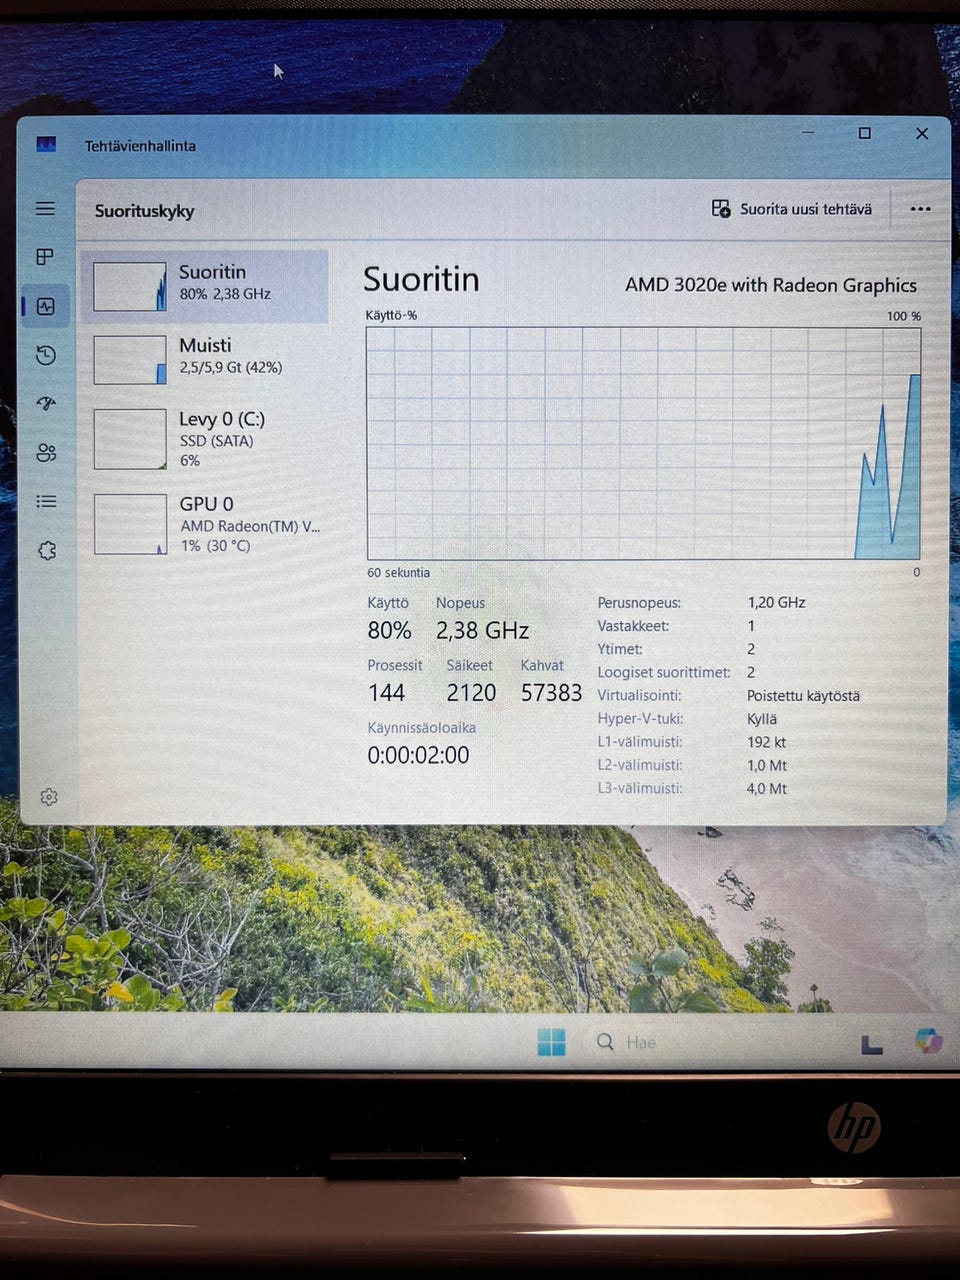Maximize the Task Manager window
960x1280 pixels.
coord(864,133)
